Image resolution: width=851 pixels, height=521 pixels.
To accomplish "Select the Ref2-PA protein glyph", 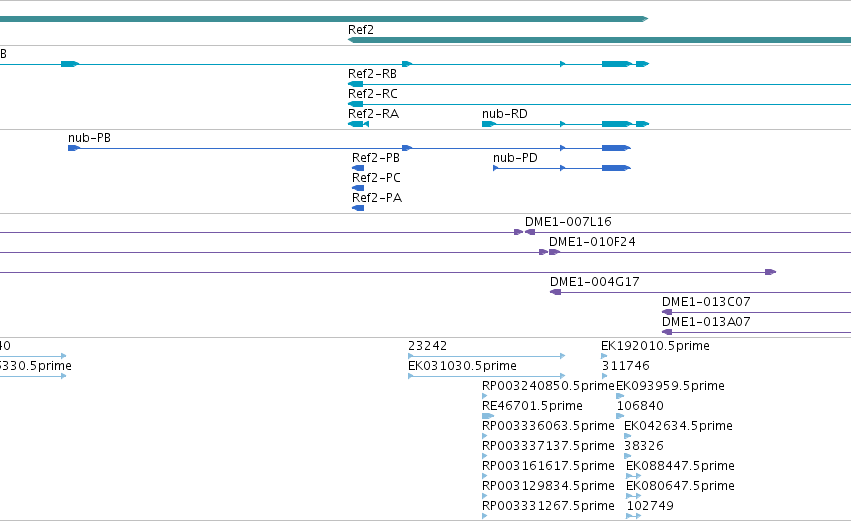I will tap(358, 208).
